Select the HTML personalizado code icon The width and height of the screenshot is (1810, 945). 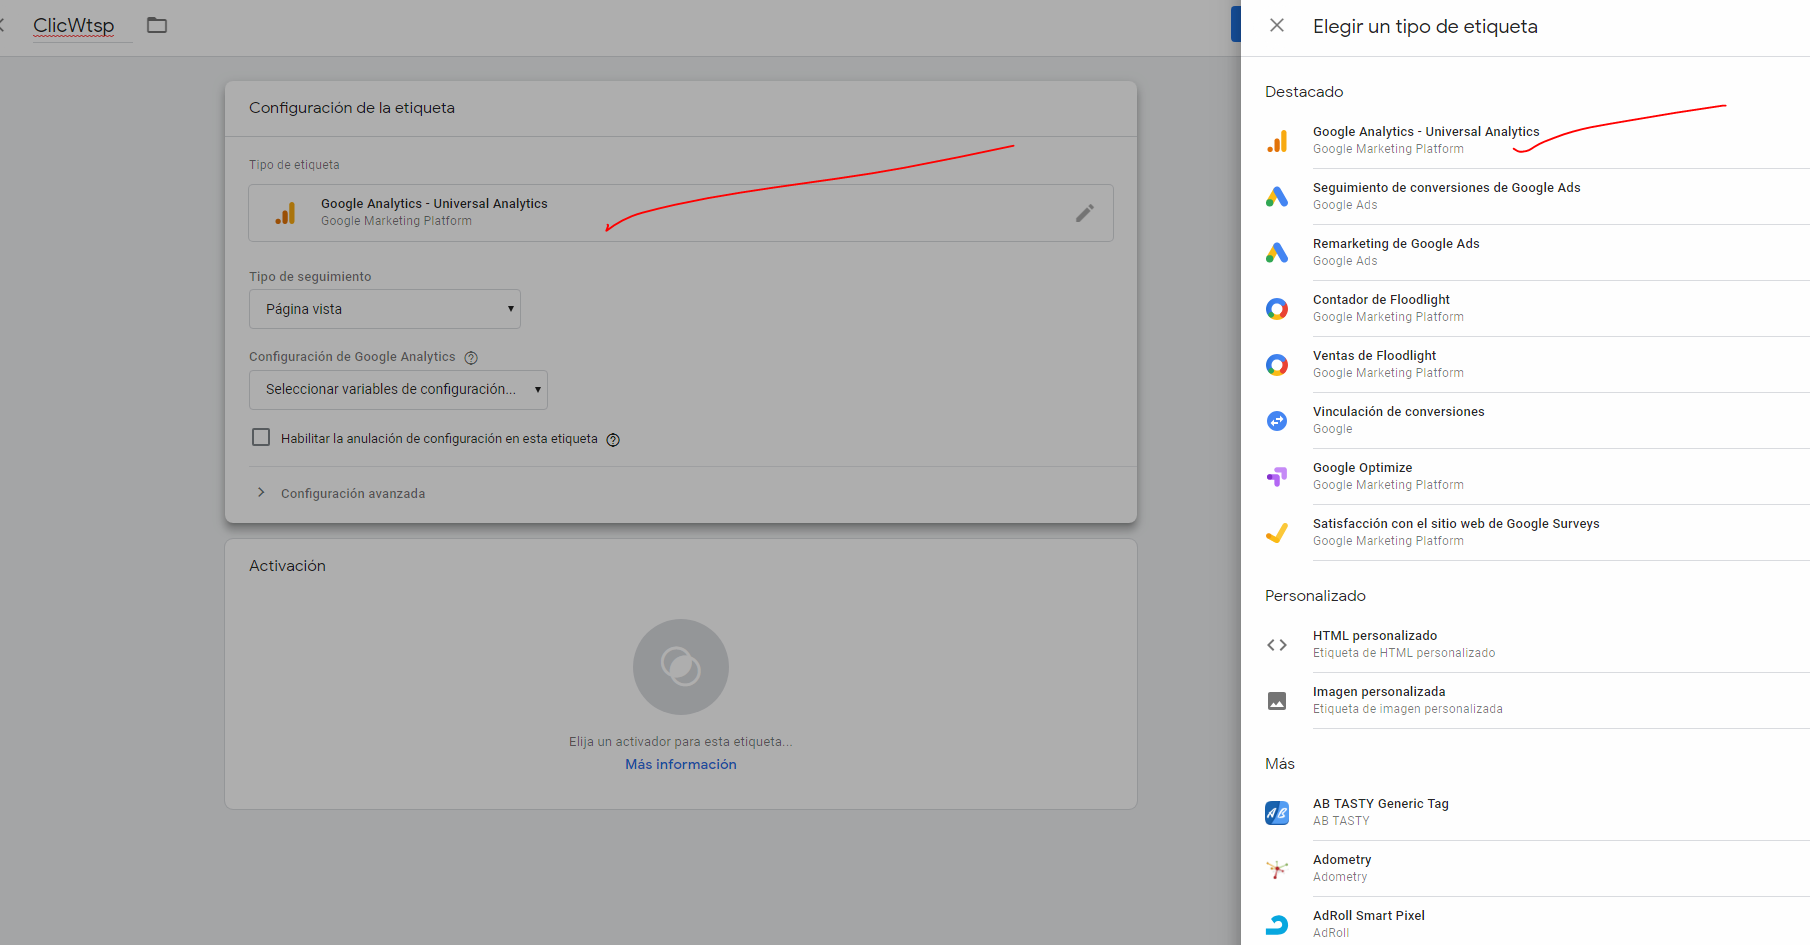click(1277, 645)
